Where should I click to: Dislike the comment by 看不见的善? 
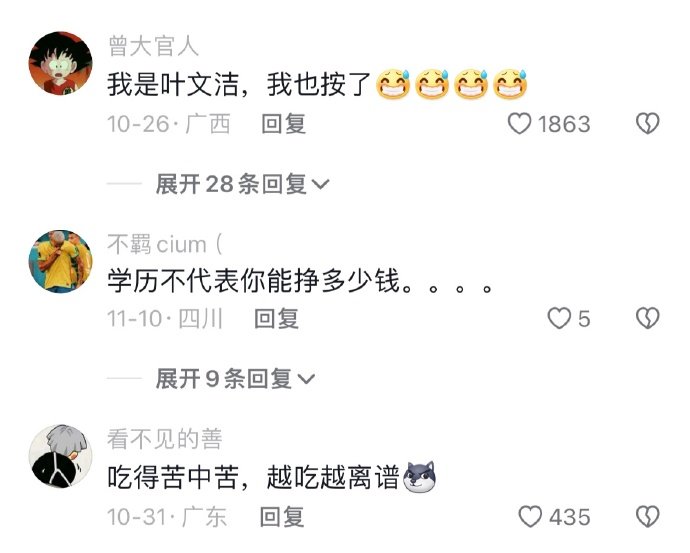(647, 516)
